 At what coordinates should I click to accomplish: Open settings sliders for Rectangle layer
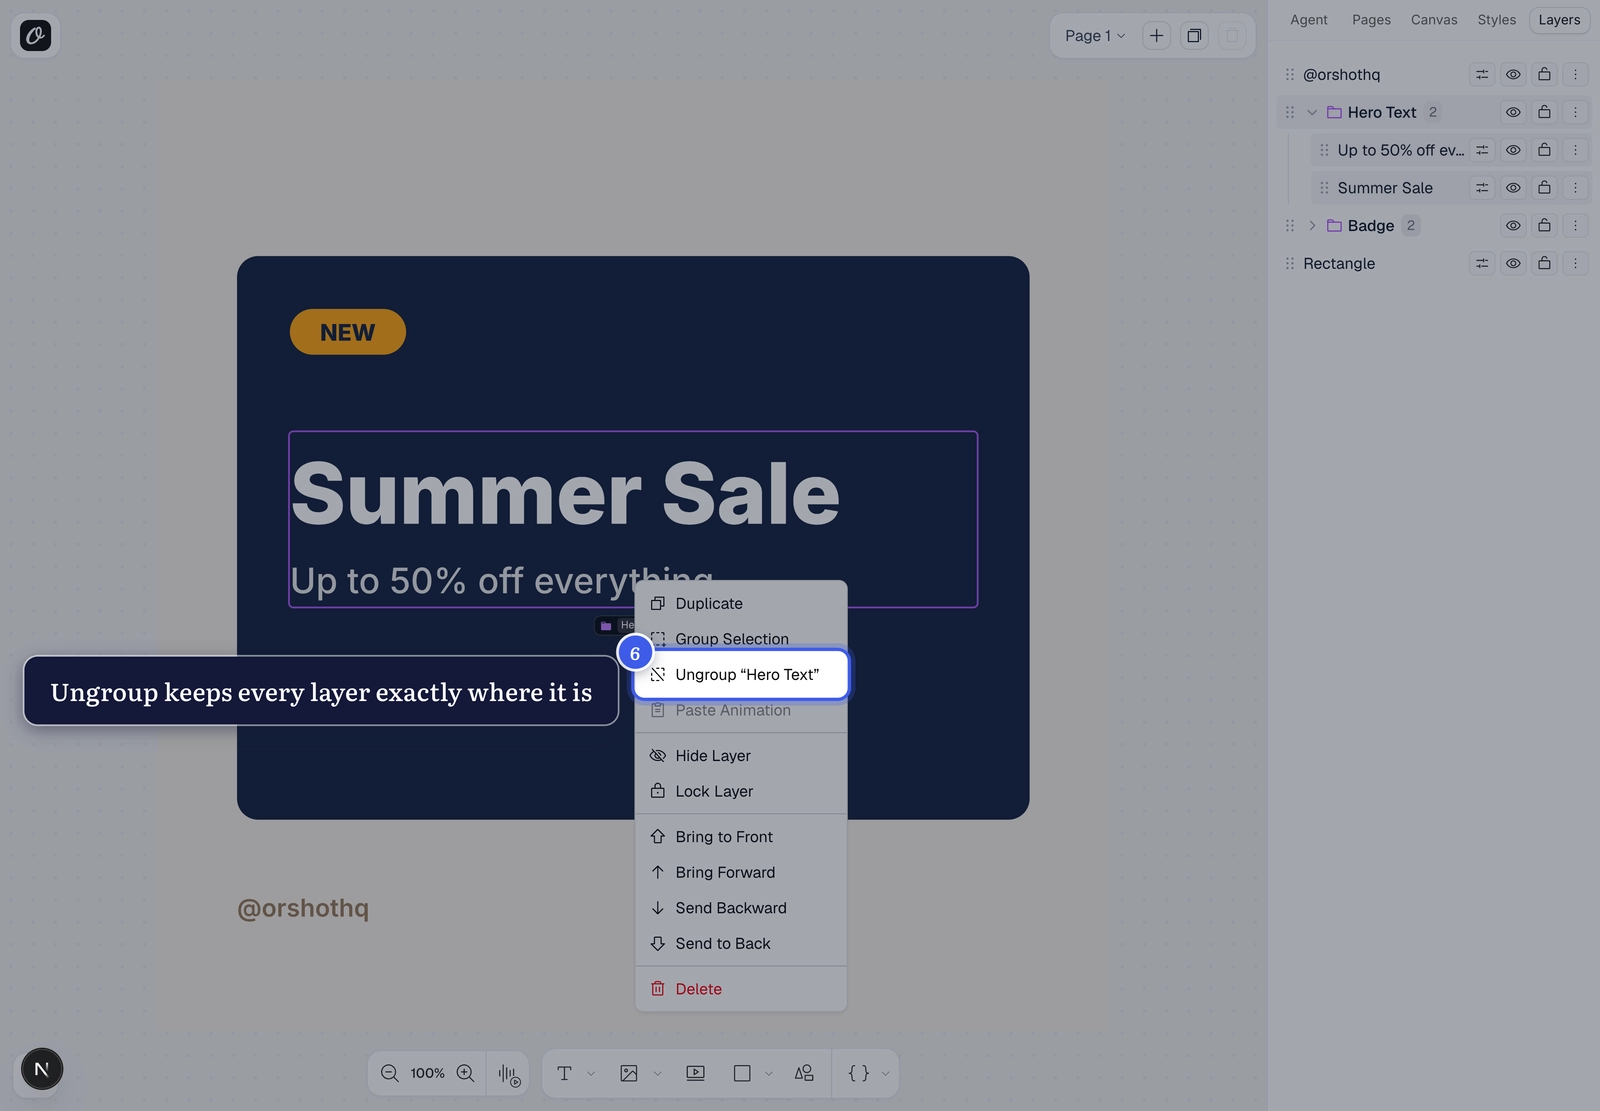pos(1482,264)
